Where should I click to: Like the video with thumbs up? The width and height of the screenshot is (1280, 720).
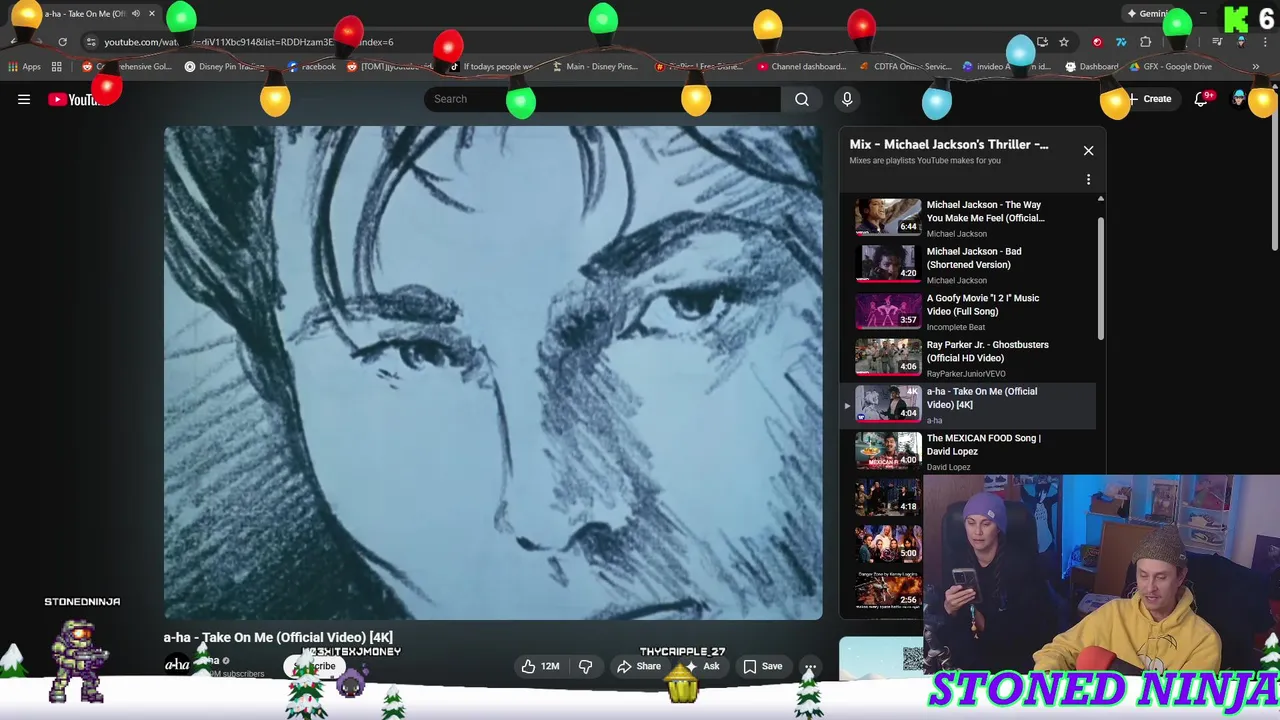tap(540, 666)
